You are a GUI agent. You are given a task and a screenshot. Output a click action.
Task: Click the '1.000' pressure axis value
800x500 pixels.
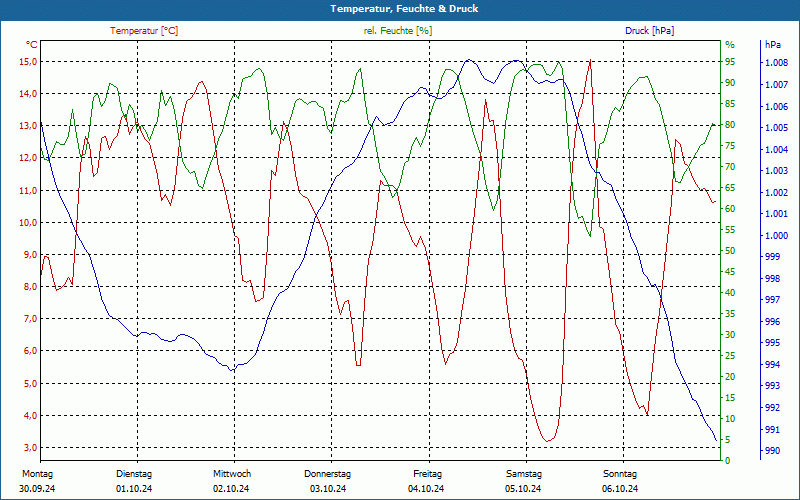pos(775,235)
